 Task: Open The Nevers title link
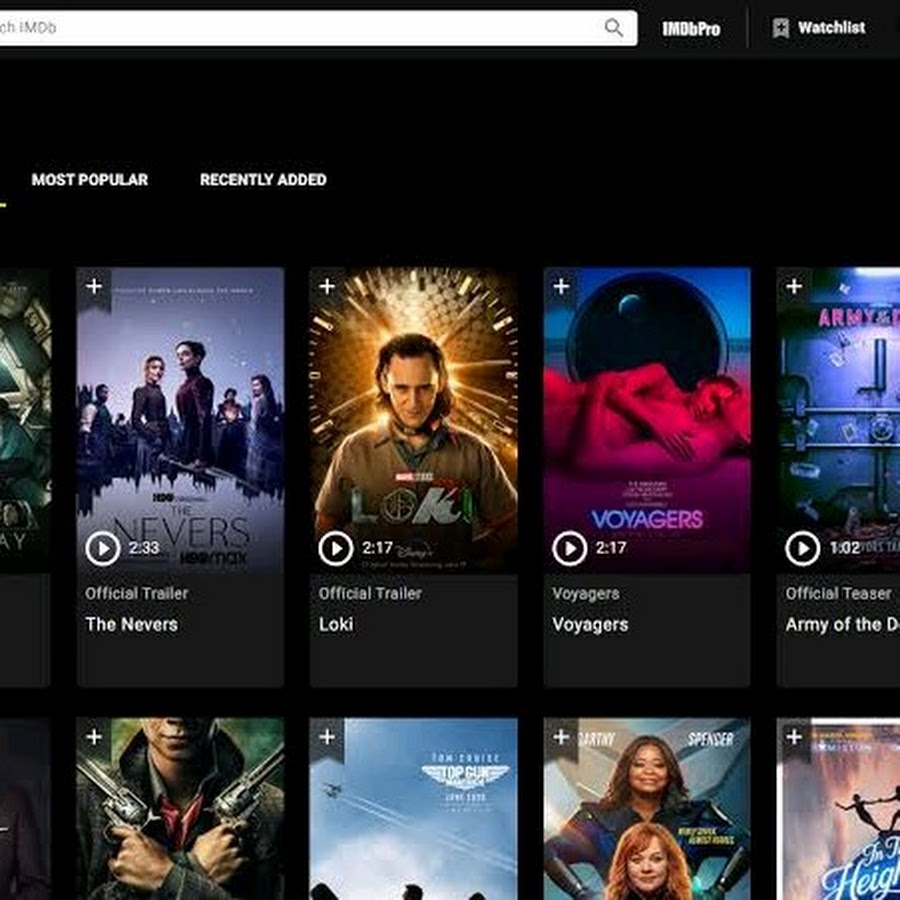pos(131,624)
